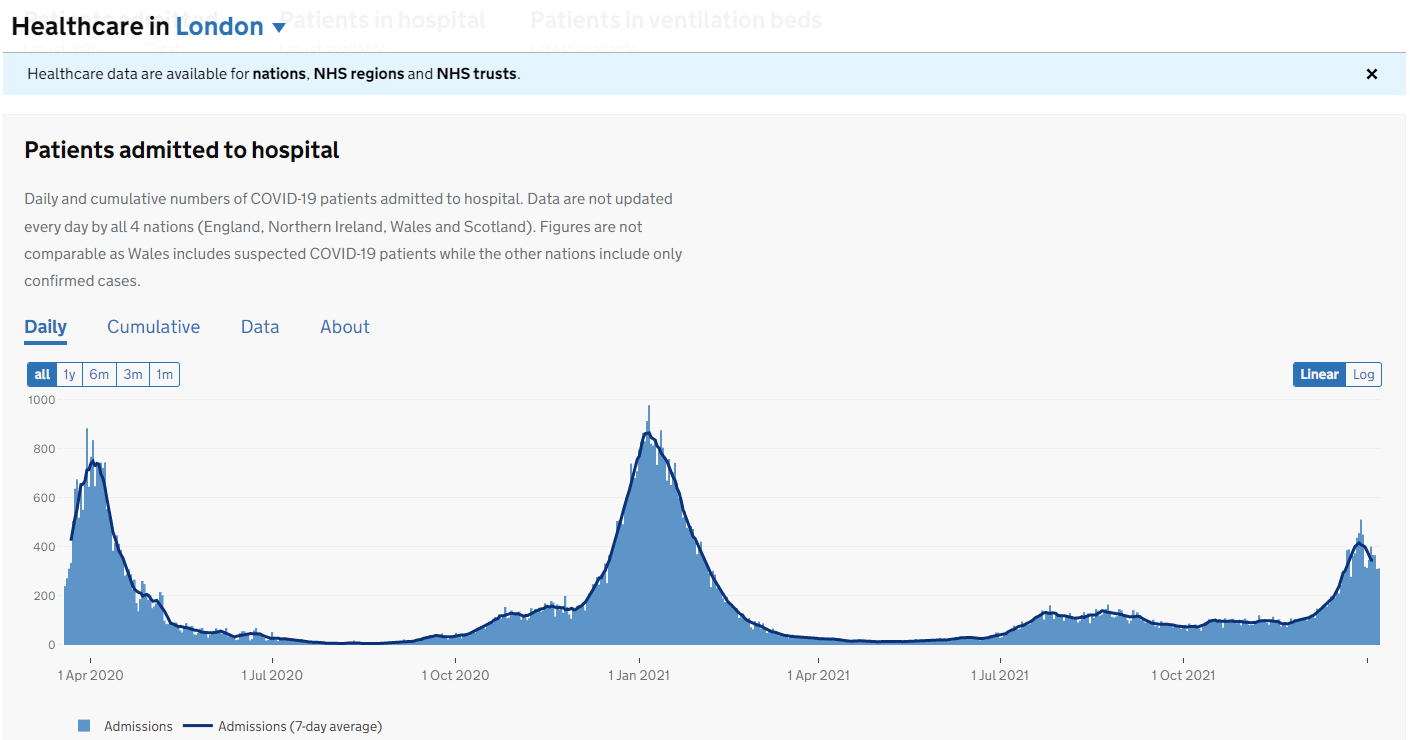Click the '800' y-axis label
1410x740 pixels.
tap(45, 449)
